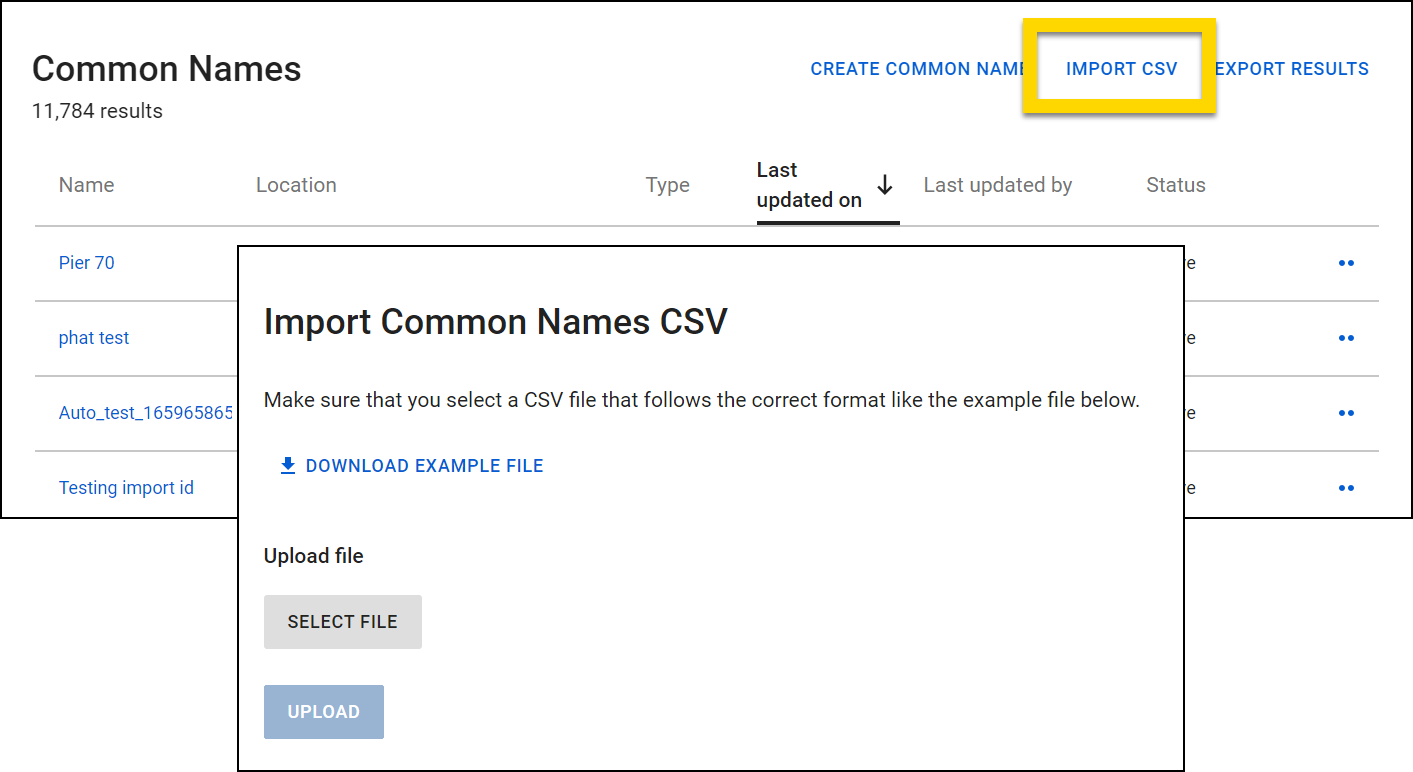Click the Upload button
1413x772 pixels.
click(323, 711)
